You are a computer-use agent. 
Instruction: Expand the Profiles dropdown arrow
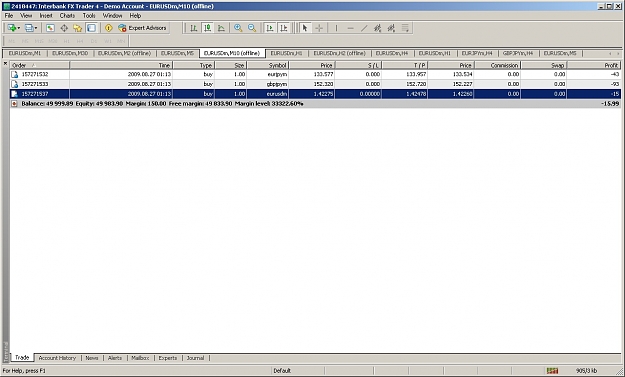36,28
